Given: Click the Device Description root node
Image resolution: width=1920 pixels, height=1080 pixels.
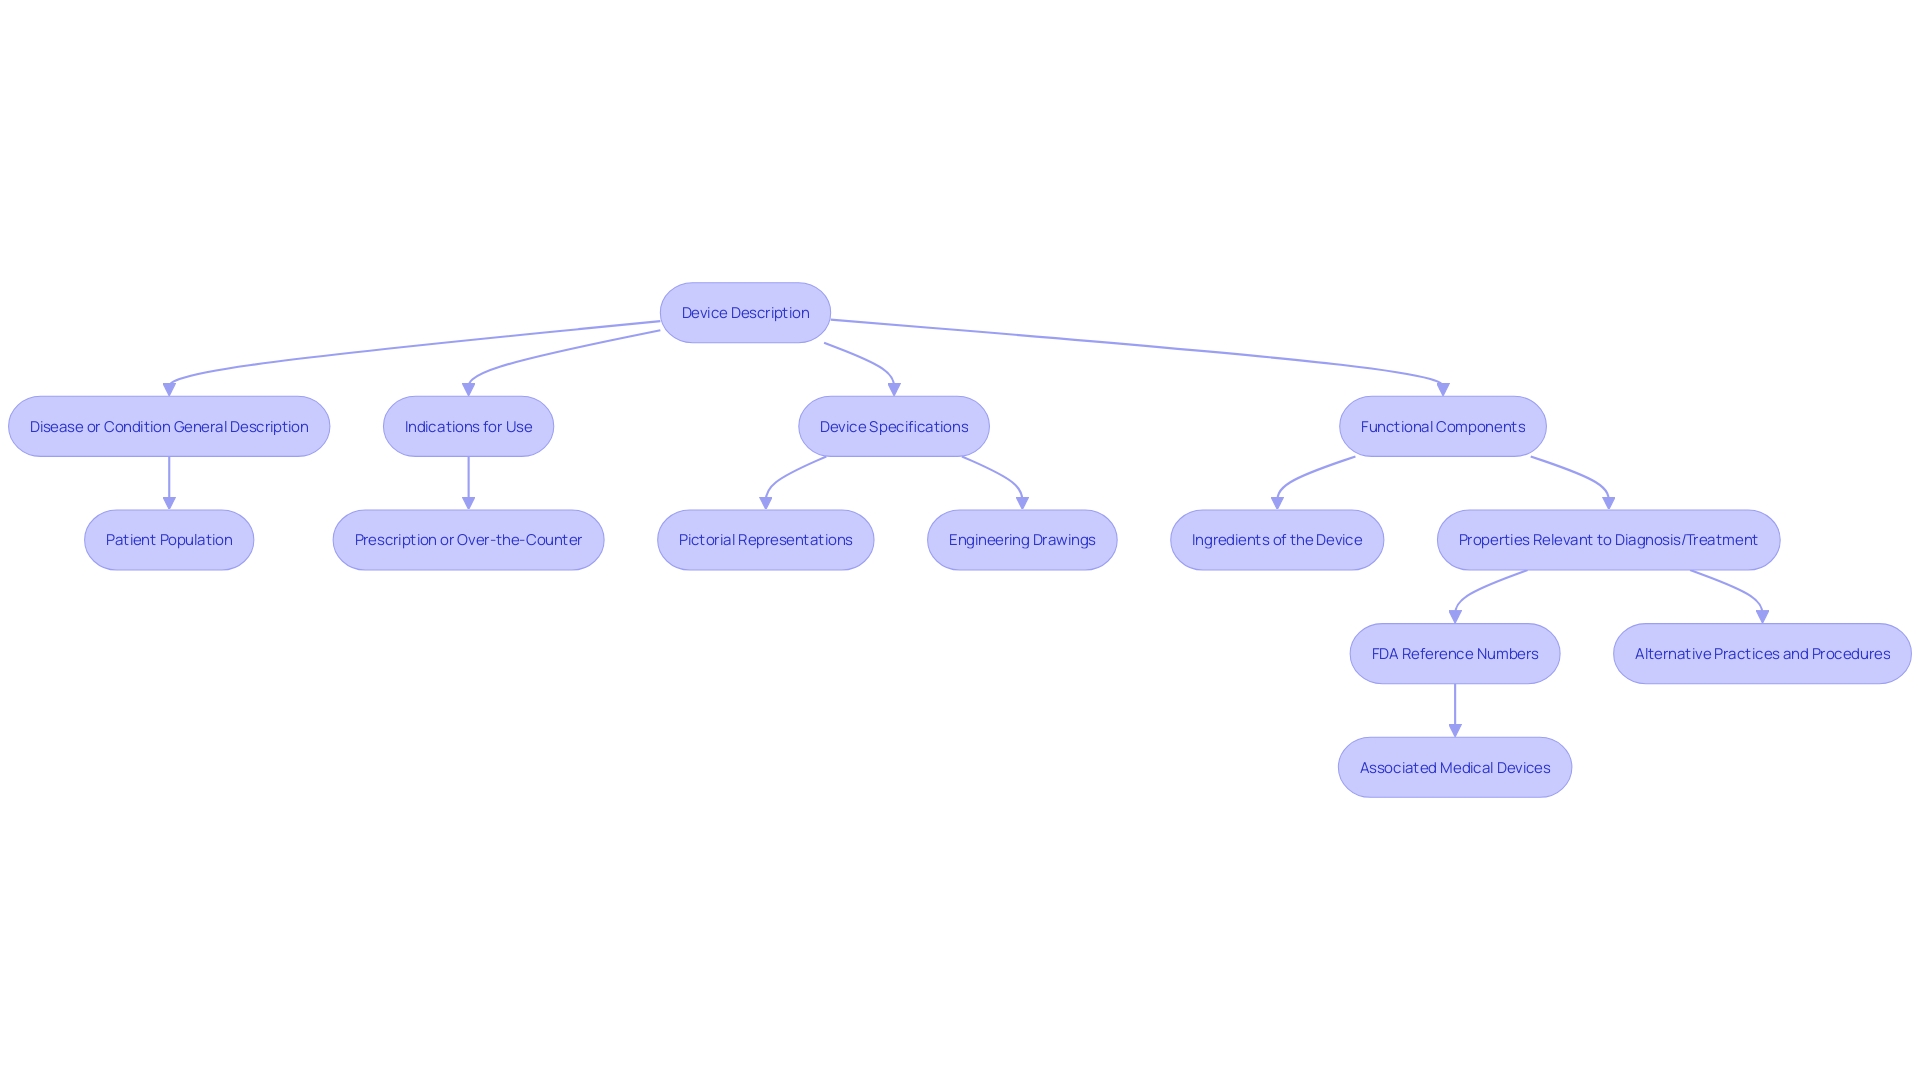Looking at the screenshot, I should pos(744,313).
